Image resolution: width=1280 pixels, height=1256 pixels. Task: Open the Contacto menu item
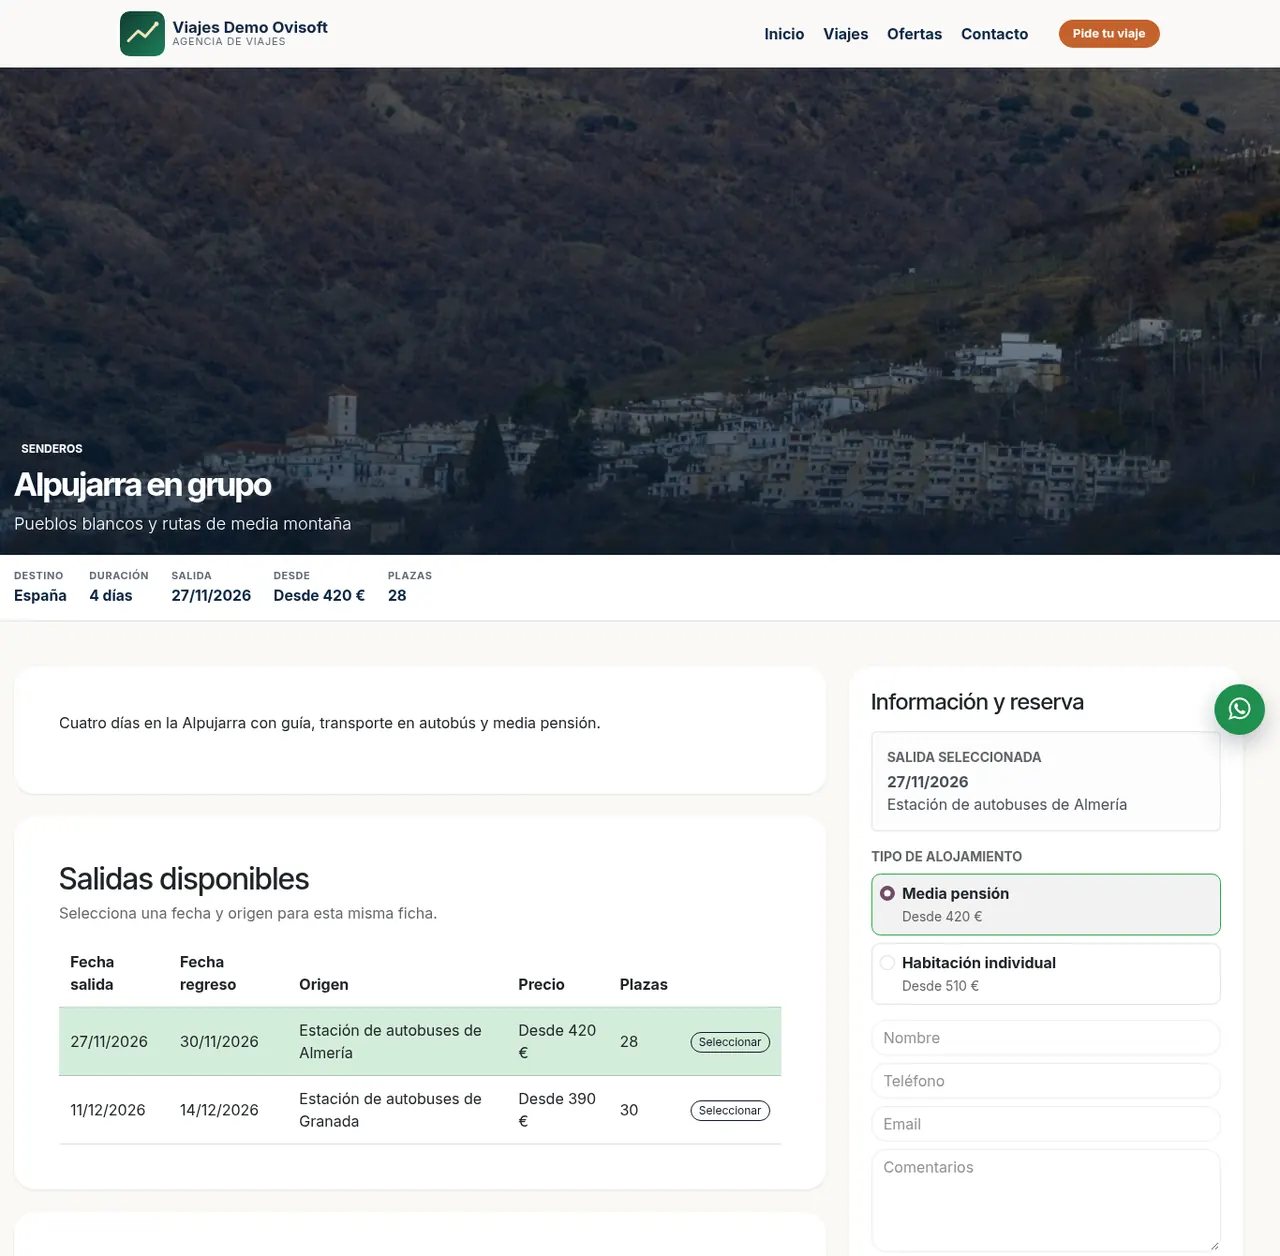click(995, 34)
